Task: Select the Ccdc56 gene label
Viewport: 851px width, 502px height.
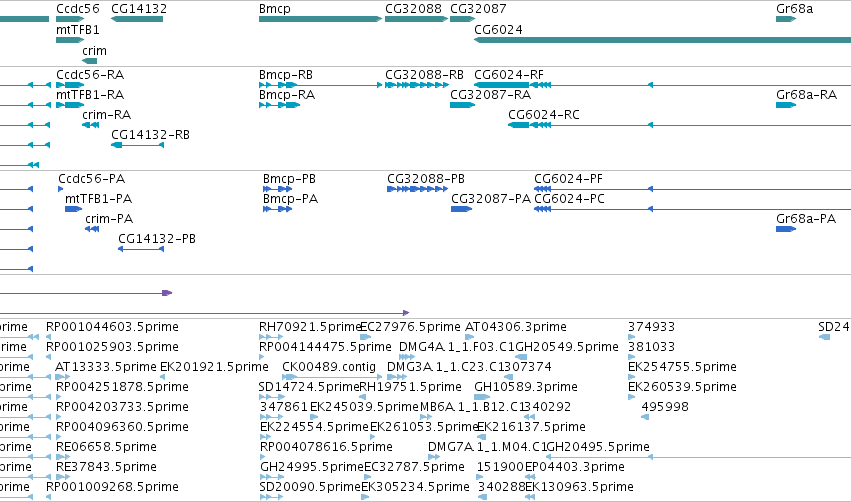Action: 78,9
